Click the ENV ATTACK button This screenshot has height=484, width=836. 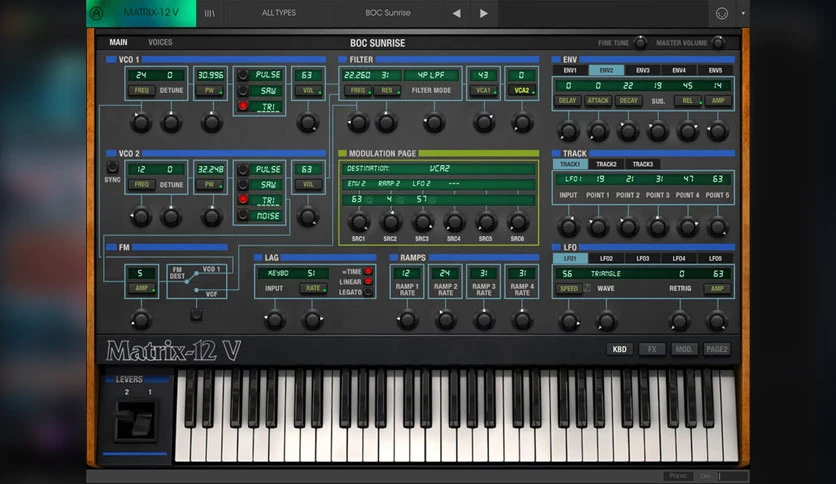(598, 101)
